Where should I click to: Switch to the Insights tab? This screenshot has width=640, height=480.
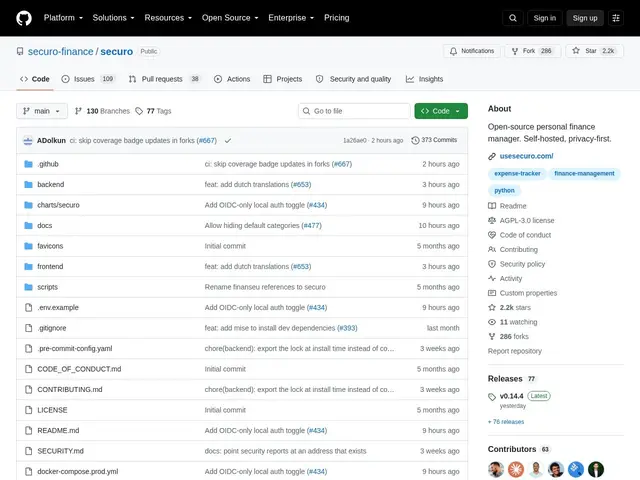(x=424, y=79)
